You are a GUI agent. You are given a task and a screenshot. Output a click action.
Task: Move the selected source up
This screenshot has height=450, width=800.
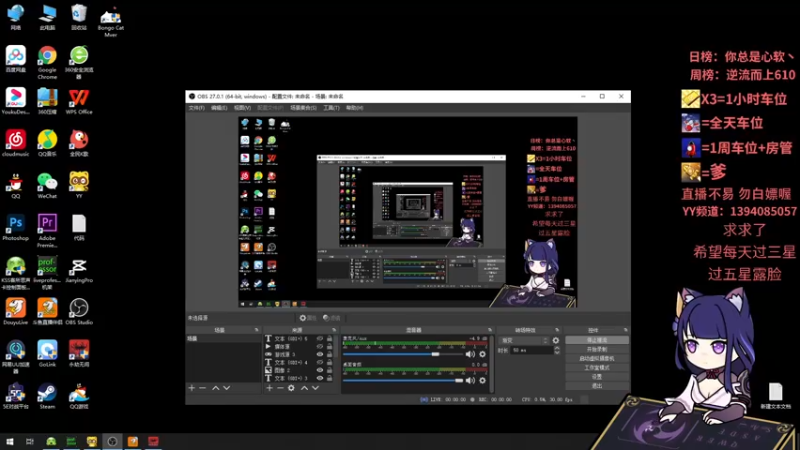(304, 388)
